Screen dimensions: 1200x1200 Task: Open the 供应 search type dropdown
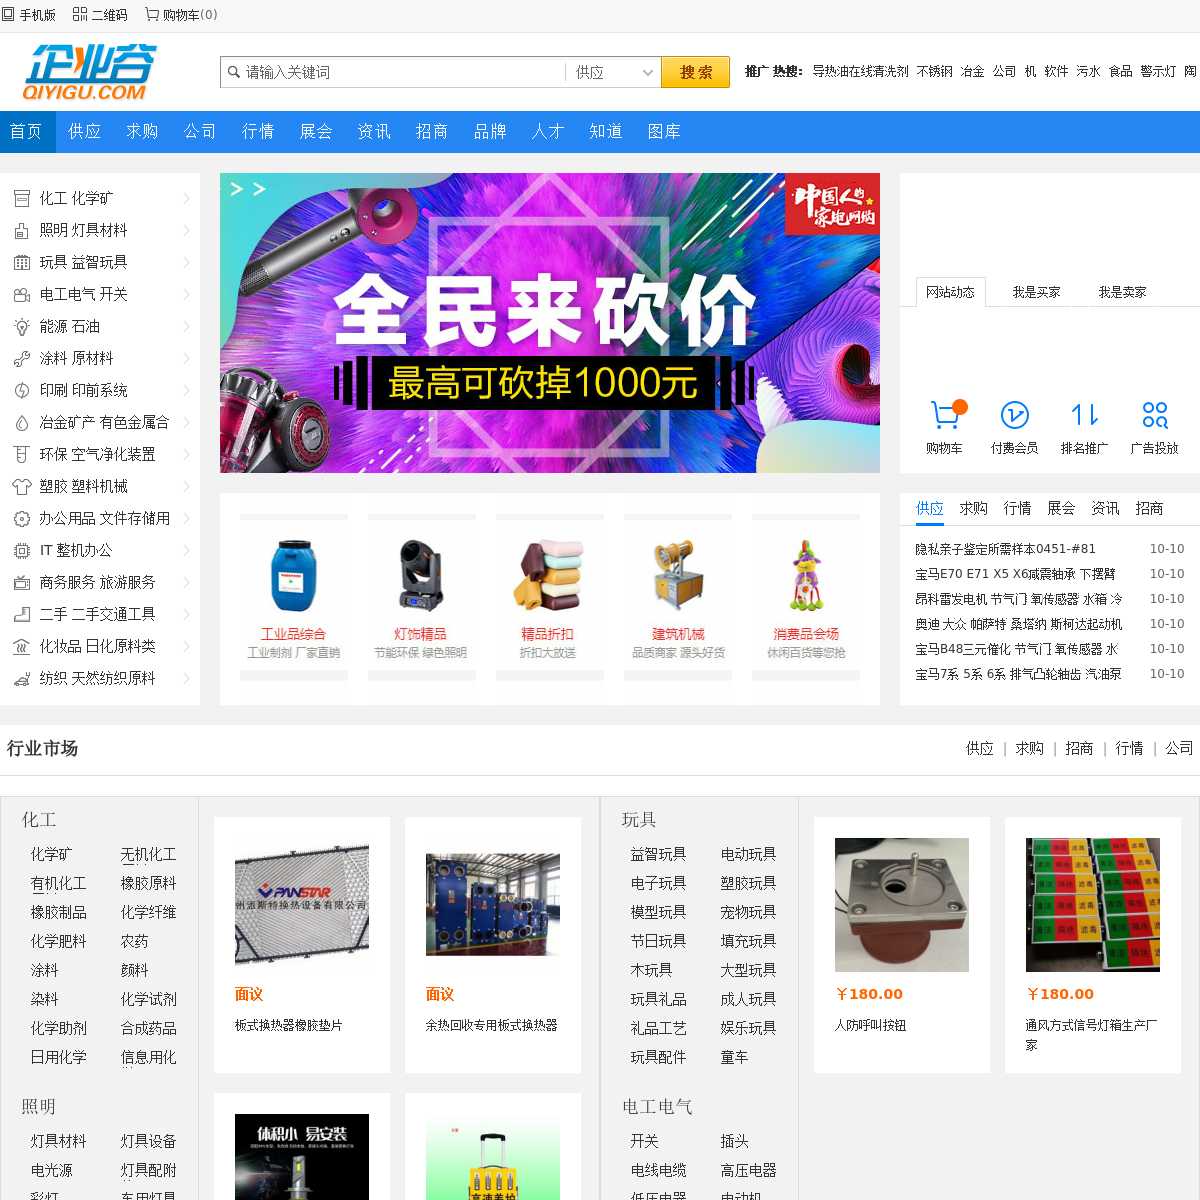tap(612, 72)
